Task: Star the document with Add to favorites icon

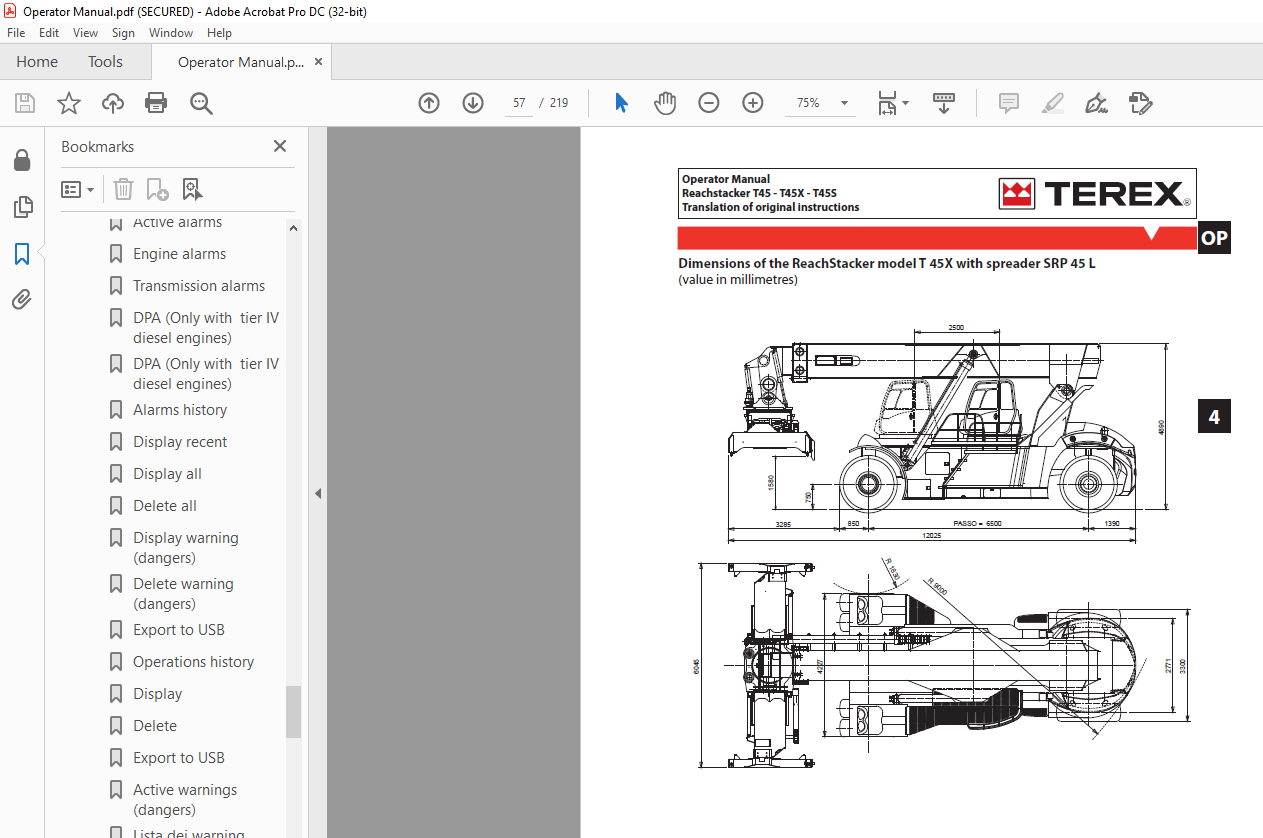Action: pos(69,103)
